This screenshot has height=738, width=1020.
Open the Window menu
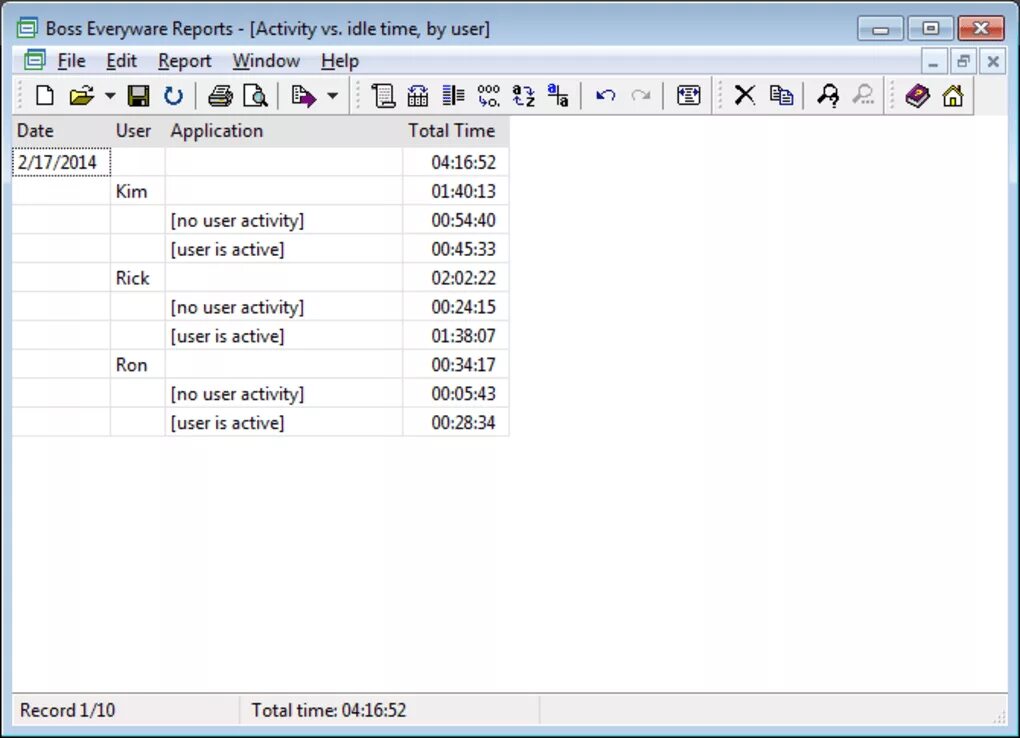266,61
